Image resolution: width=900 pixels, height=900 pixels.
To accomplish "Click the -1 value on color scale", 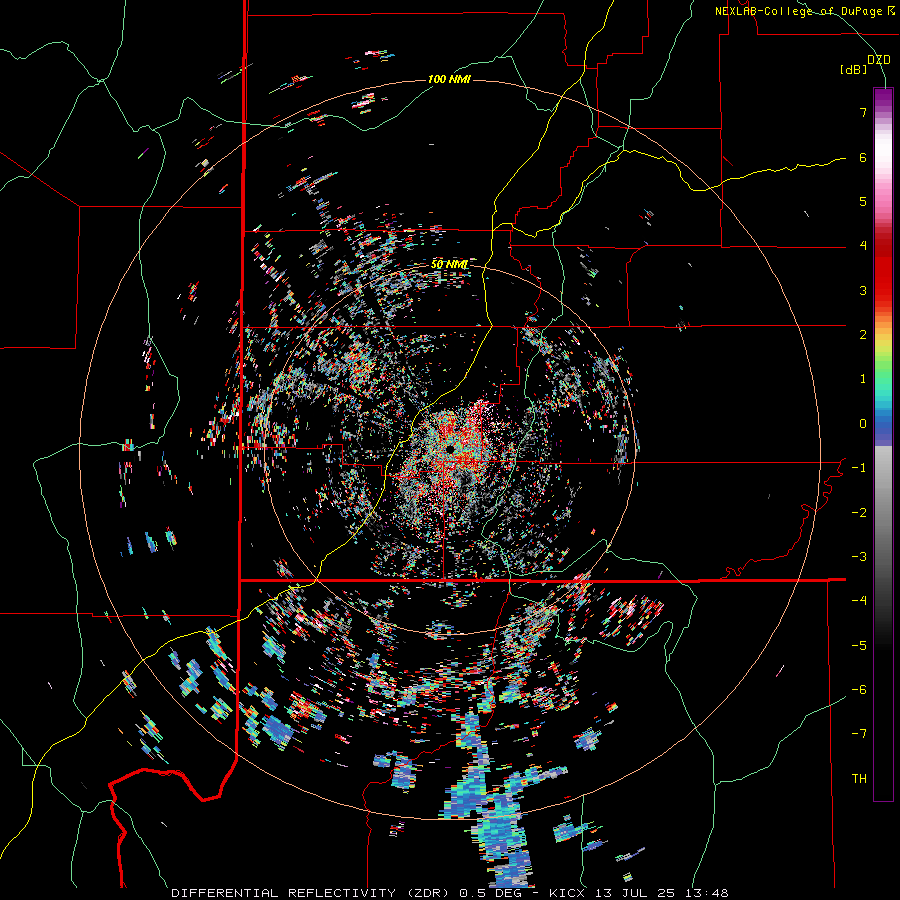I will pyautogui.click(x=859, y=468).
